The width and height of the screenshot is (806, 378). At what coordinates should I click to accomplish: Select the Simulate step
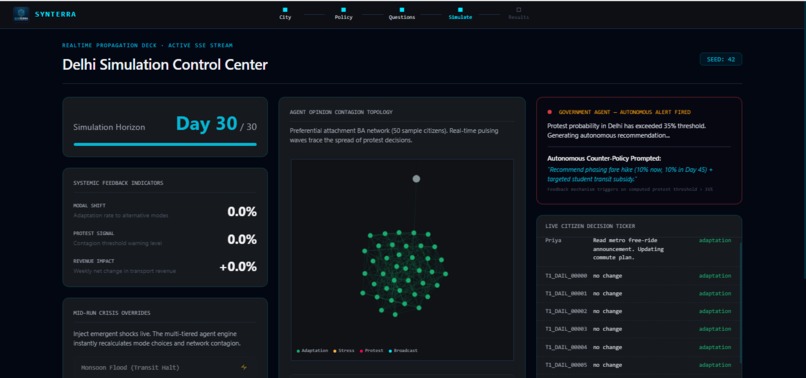pyautogui.click(x=460, y=13)
